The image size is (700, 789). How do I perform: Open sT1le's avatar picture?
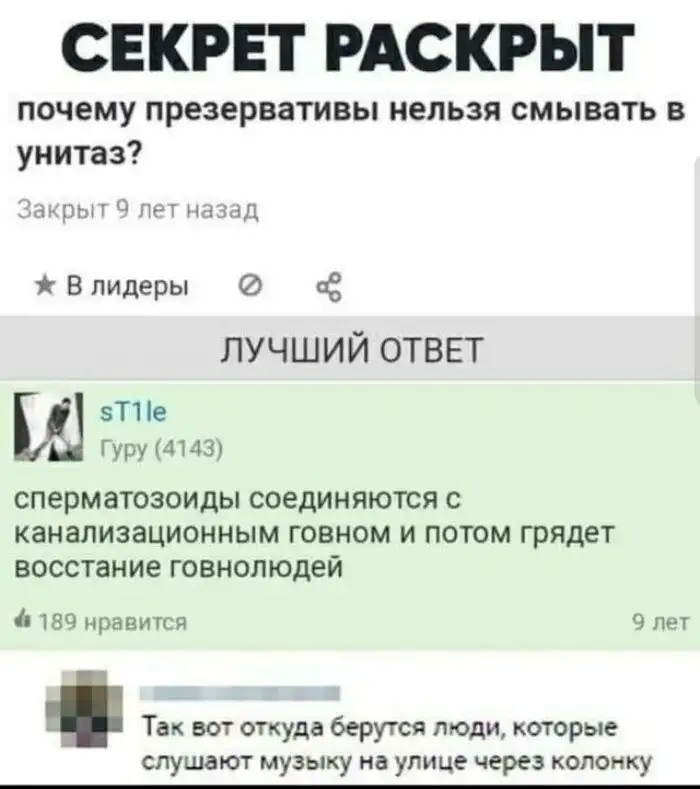pos(49,426)
